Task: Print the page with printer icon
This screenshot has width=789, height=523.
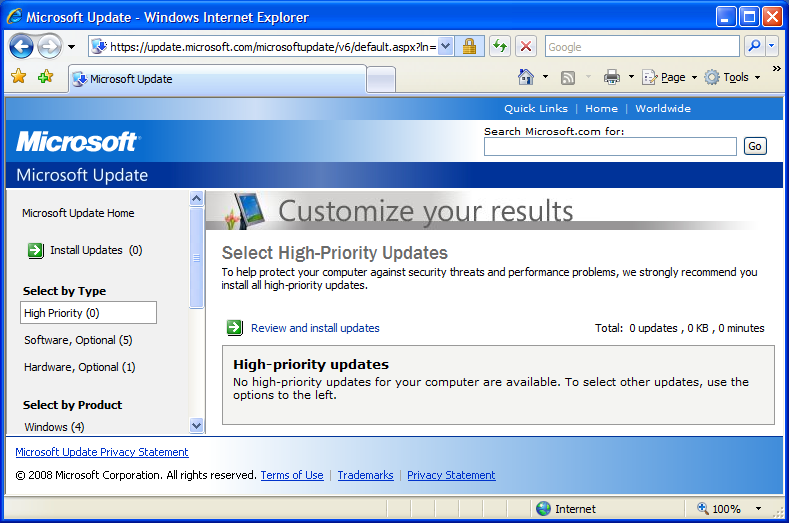Action: (611, 77)
